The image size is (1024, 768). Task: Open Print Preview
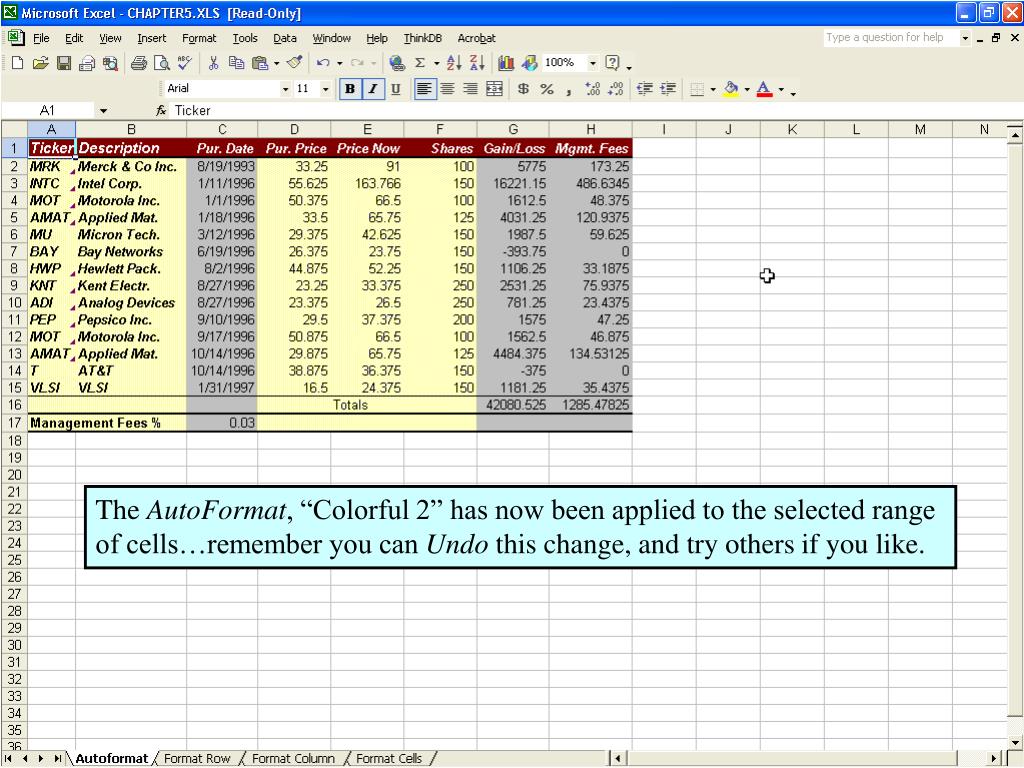pyautogui.click(x=161, y=63)
